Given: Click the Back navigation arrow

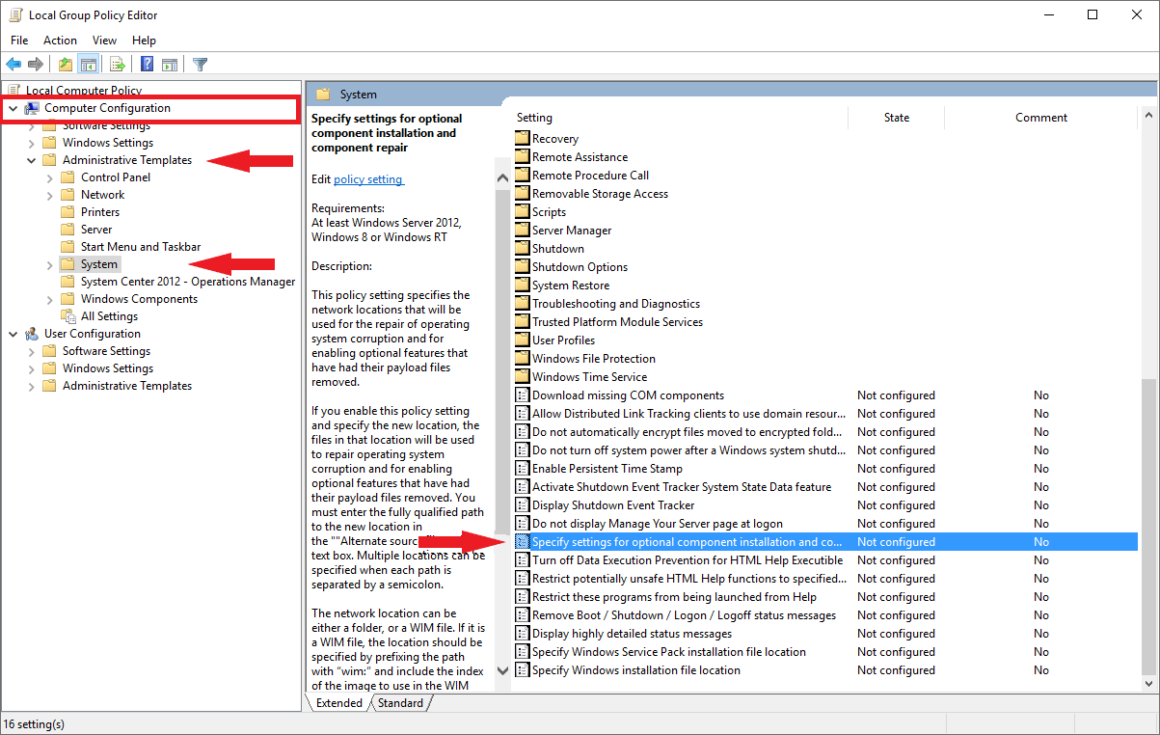Looking at the screenshot, I should coord(13,63).
